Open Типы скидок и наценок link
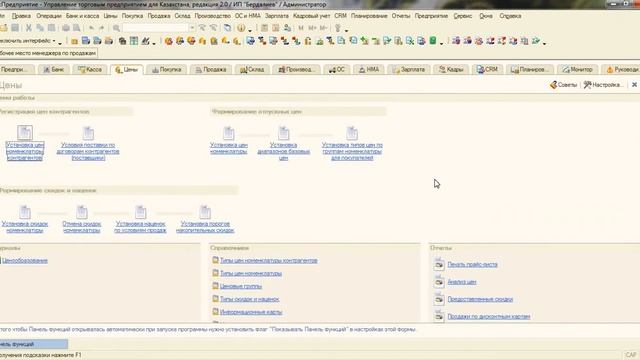640x360 pixels. (x=249, y=299)
